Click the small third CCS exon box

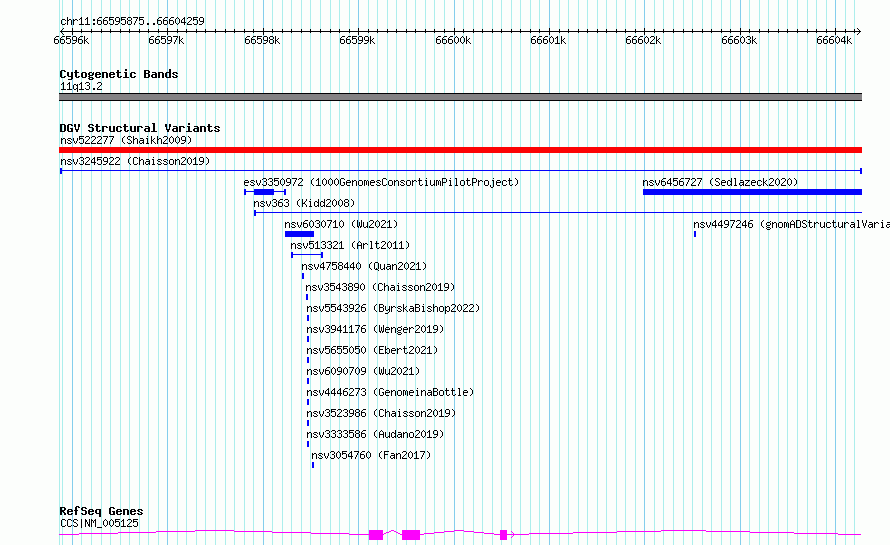point(503,535)
